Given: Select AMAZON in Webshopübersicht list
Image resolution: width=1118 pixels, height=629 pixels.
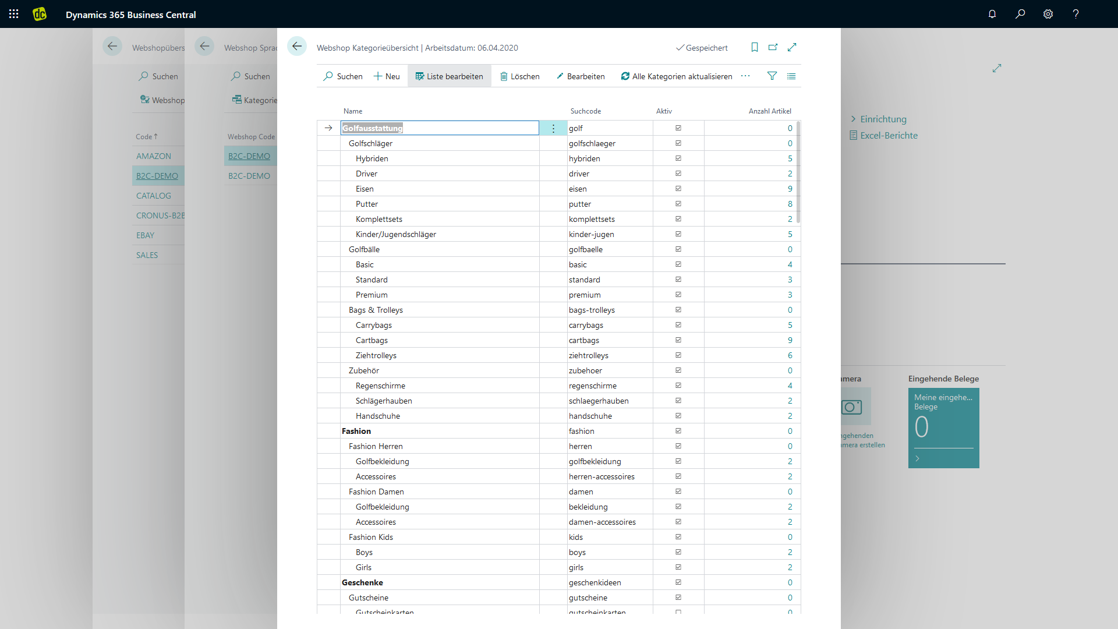Looking at the screenshot, I should click(153, 156).
